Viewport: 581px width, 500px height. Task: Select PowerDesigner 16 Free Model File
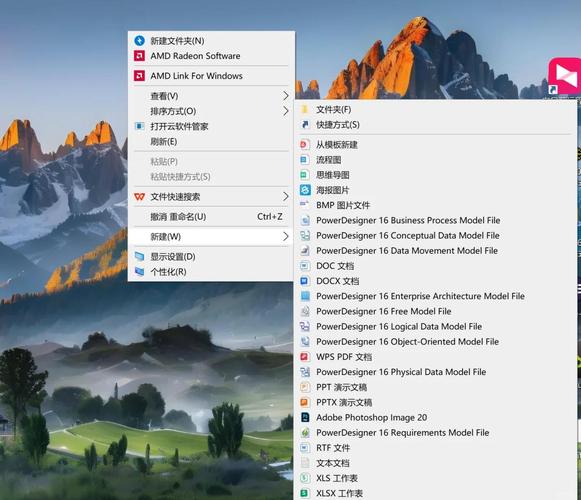[435, 311]
